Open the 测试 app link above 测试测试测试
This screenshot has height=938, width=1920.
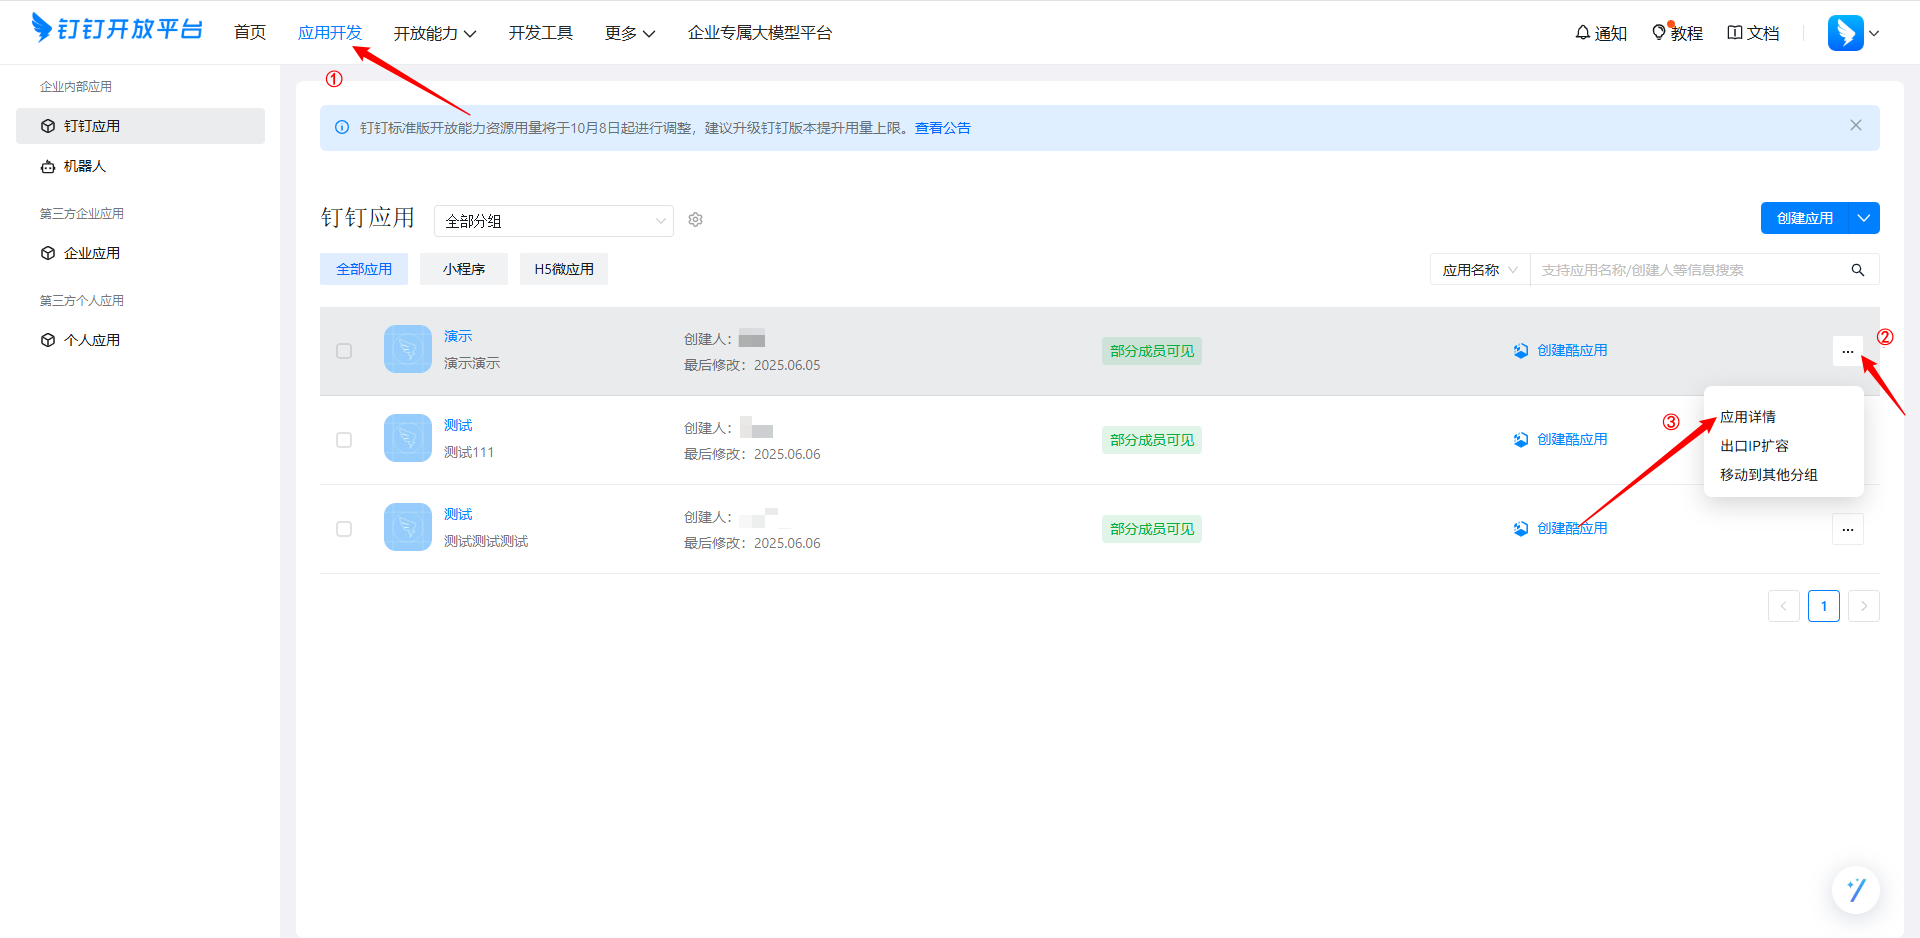(x=458, y=514)
